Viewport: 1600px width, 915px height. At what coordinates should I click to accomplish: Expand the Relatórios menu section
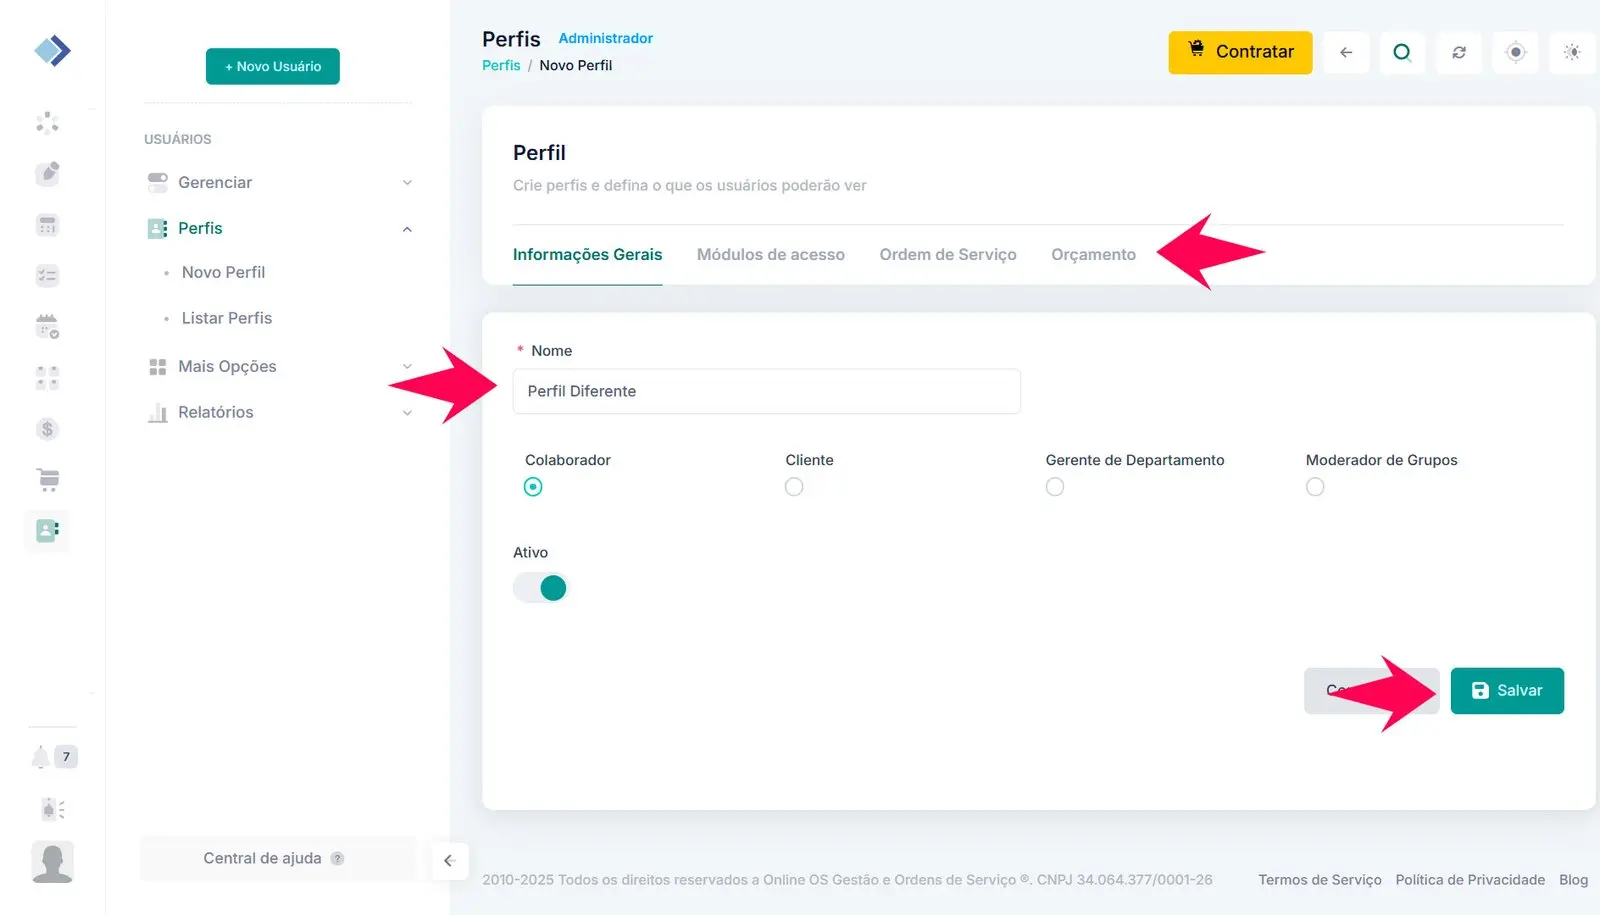(279, 413)
